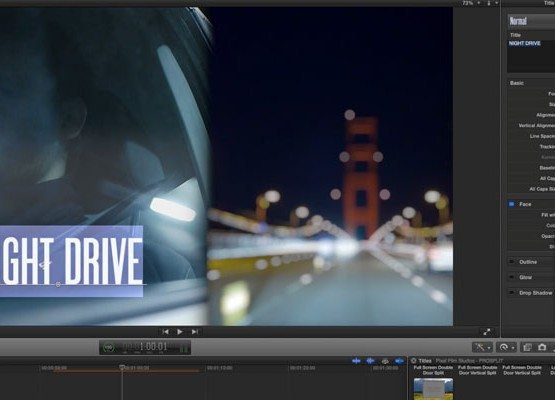Expand the Drop Shadow section label
555x400 pixels.
536,293
